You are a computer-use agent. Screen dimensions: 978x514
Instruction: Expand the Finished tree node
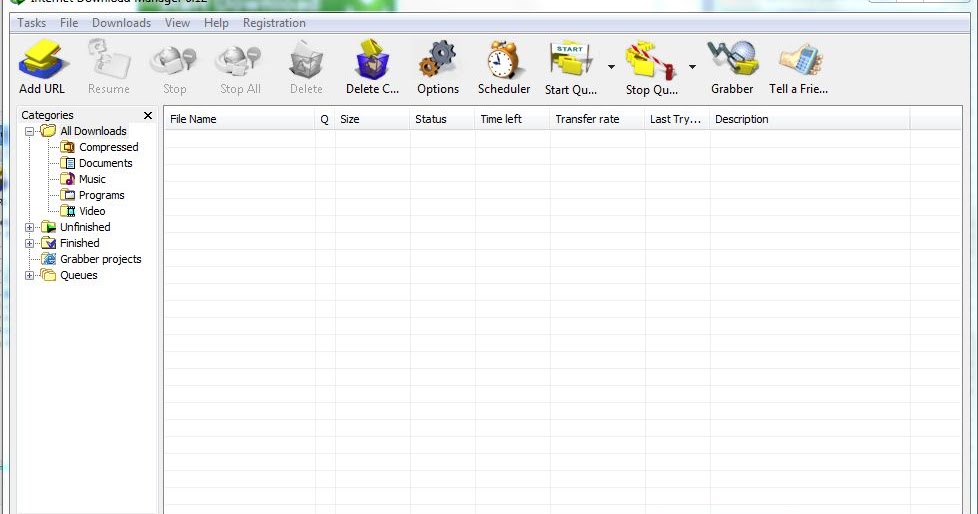coord(29,244)
